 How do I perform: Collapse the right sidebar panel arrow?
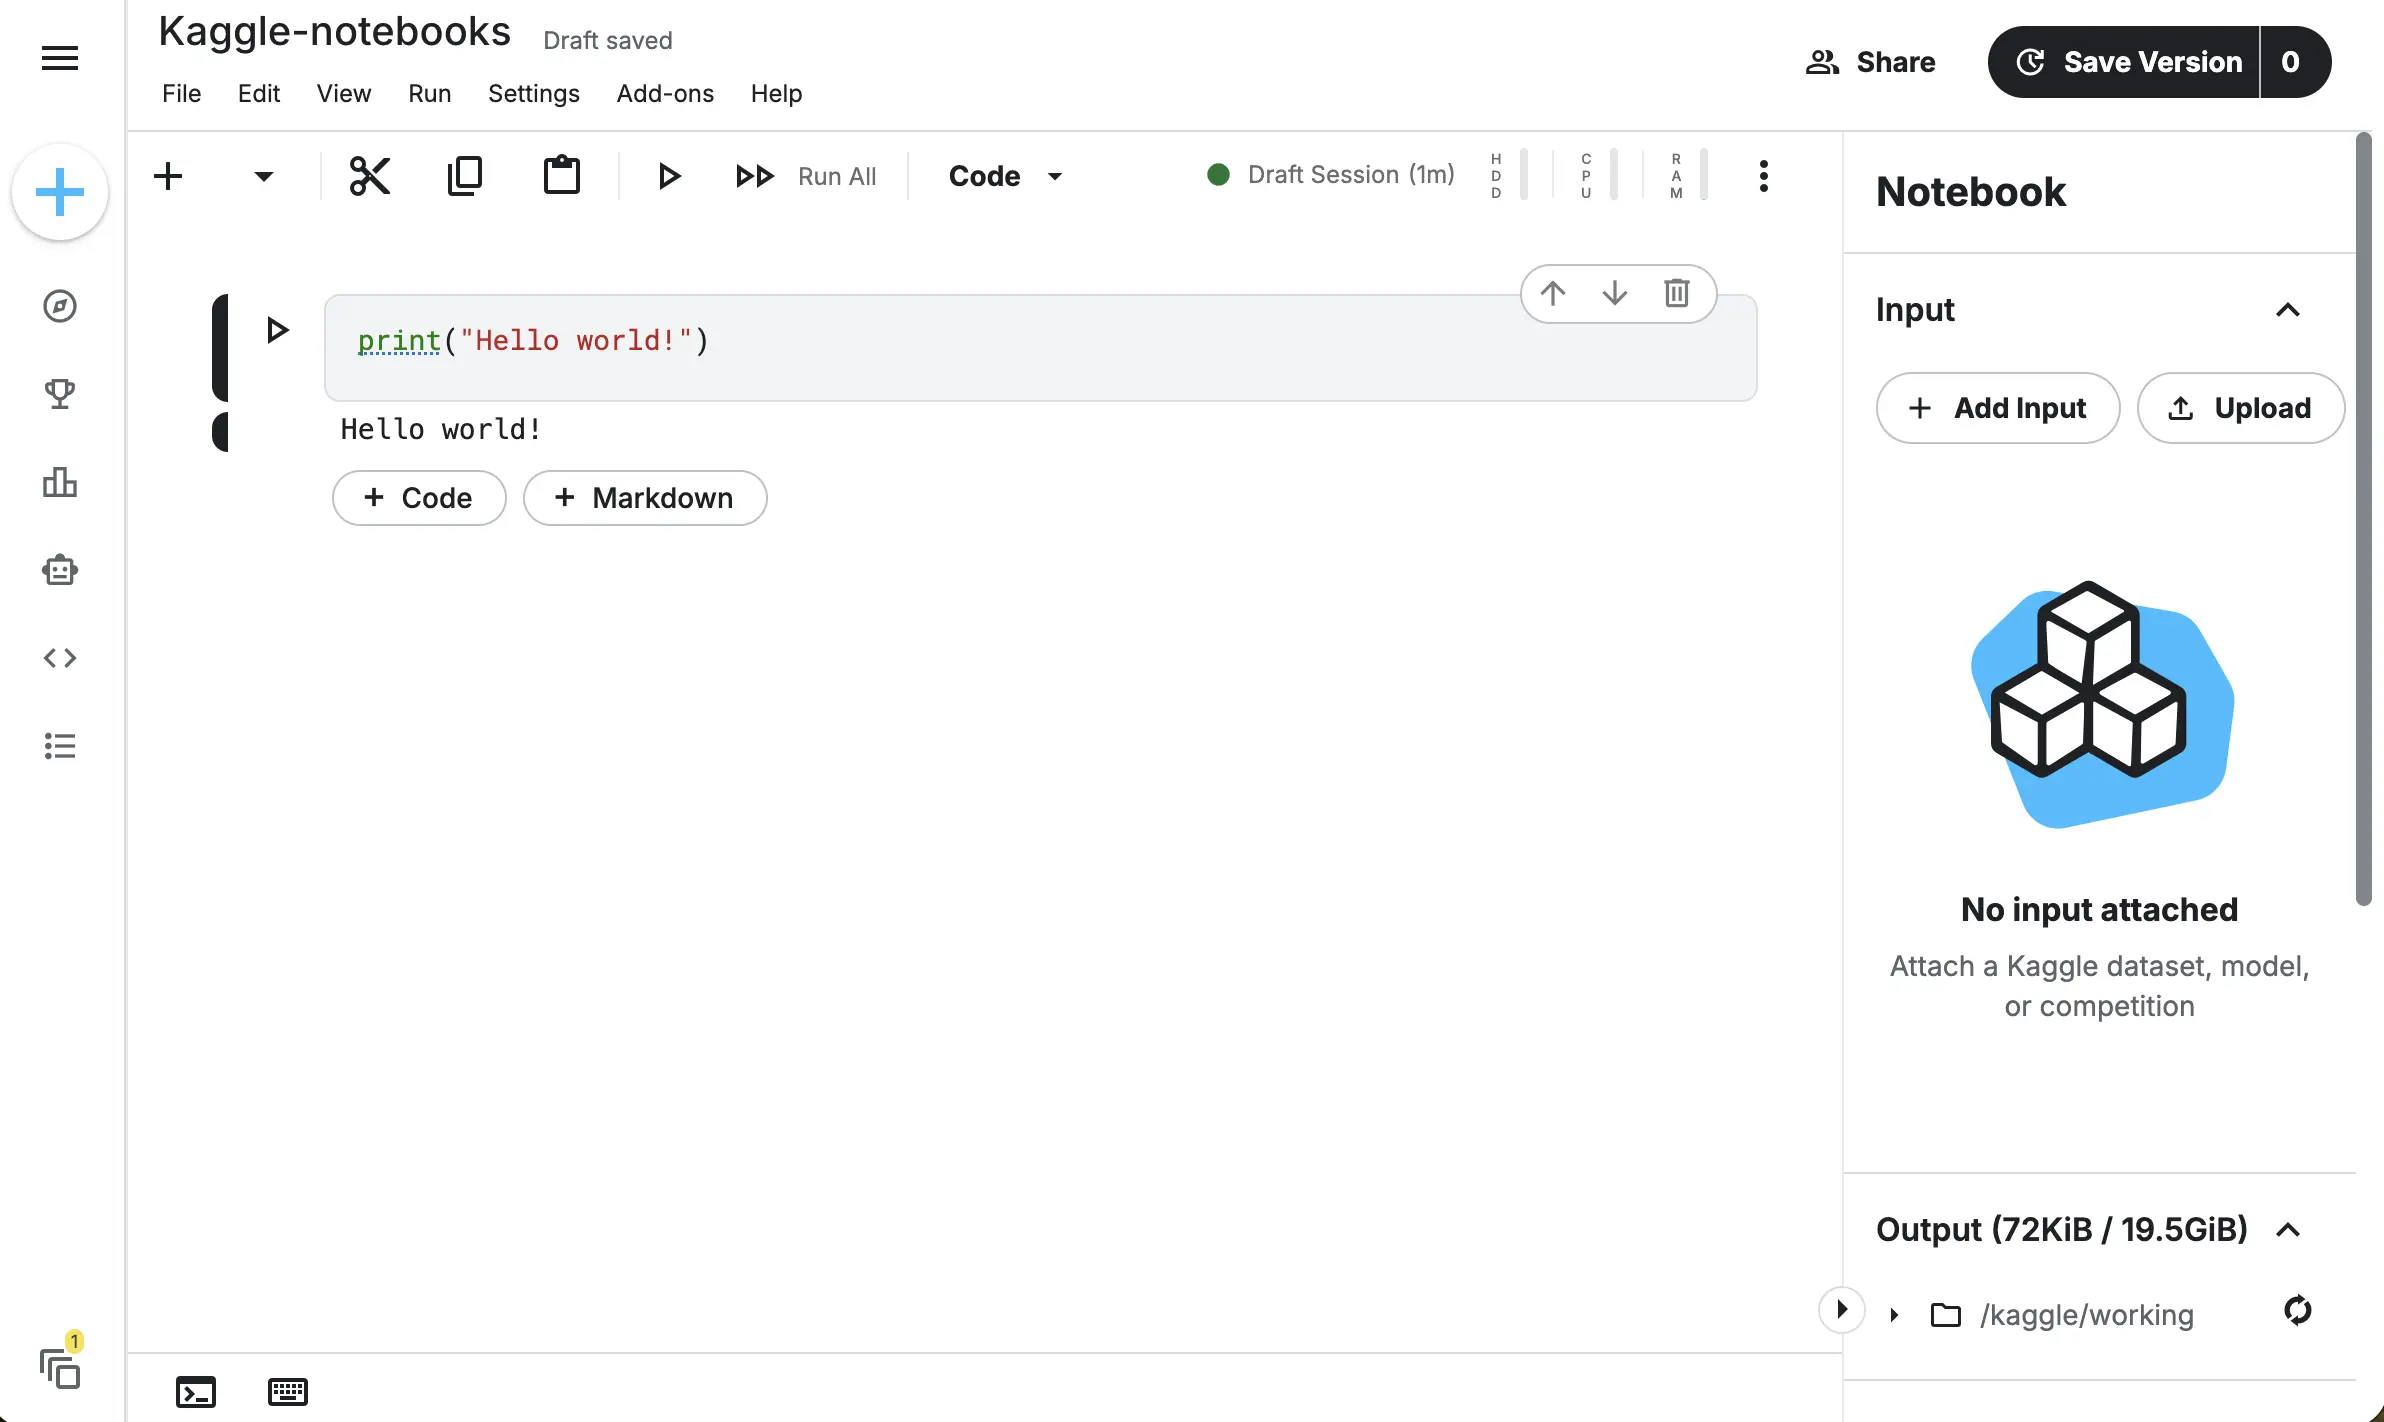(1842, 1310)
